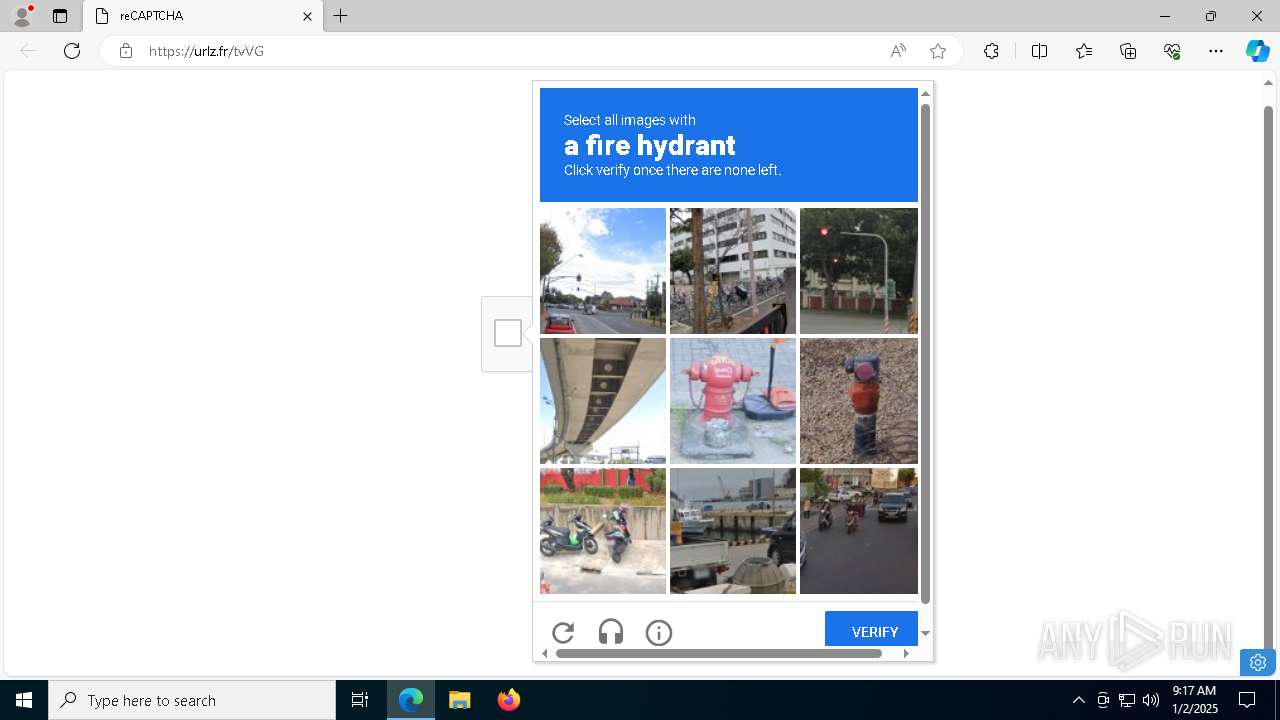Viewport: 1280px width, 720px height.
Task: Select the harbor with truck tile
Action: tap(733, 531)
